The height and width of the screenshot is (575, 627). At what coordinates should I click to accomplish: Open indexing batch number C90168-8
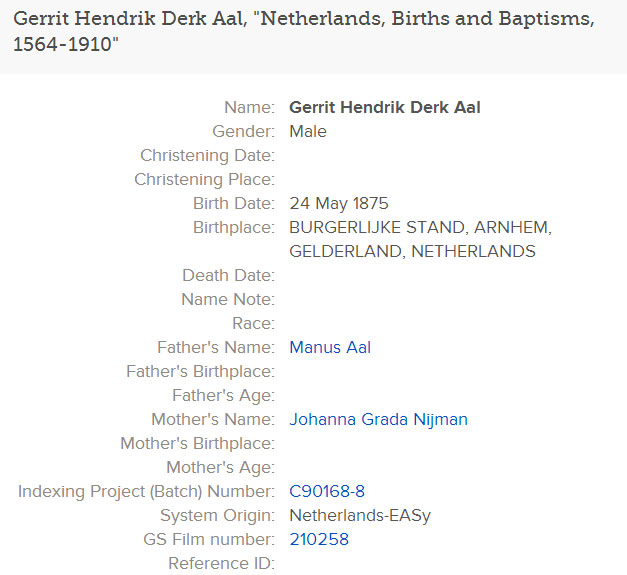(327, 492)
